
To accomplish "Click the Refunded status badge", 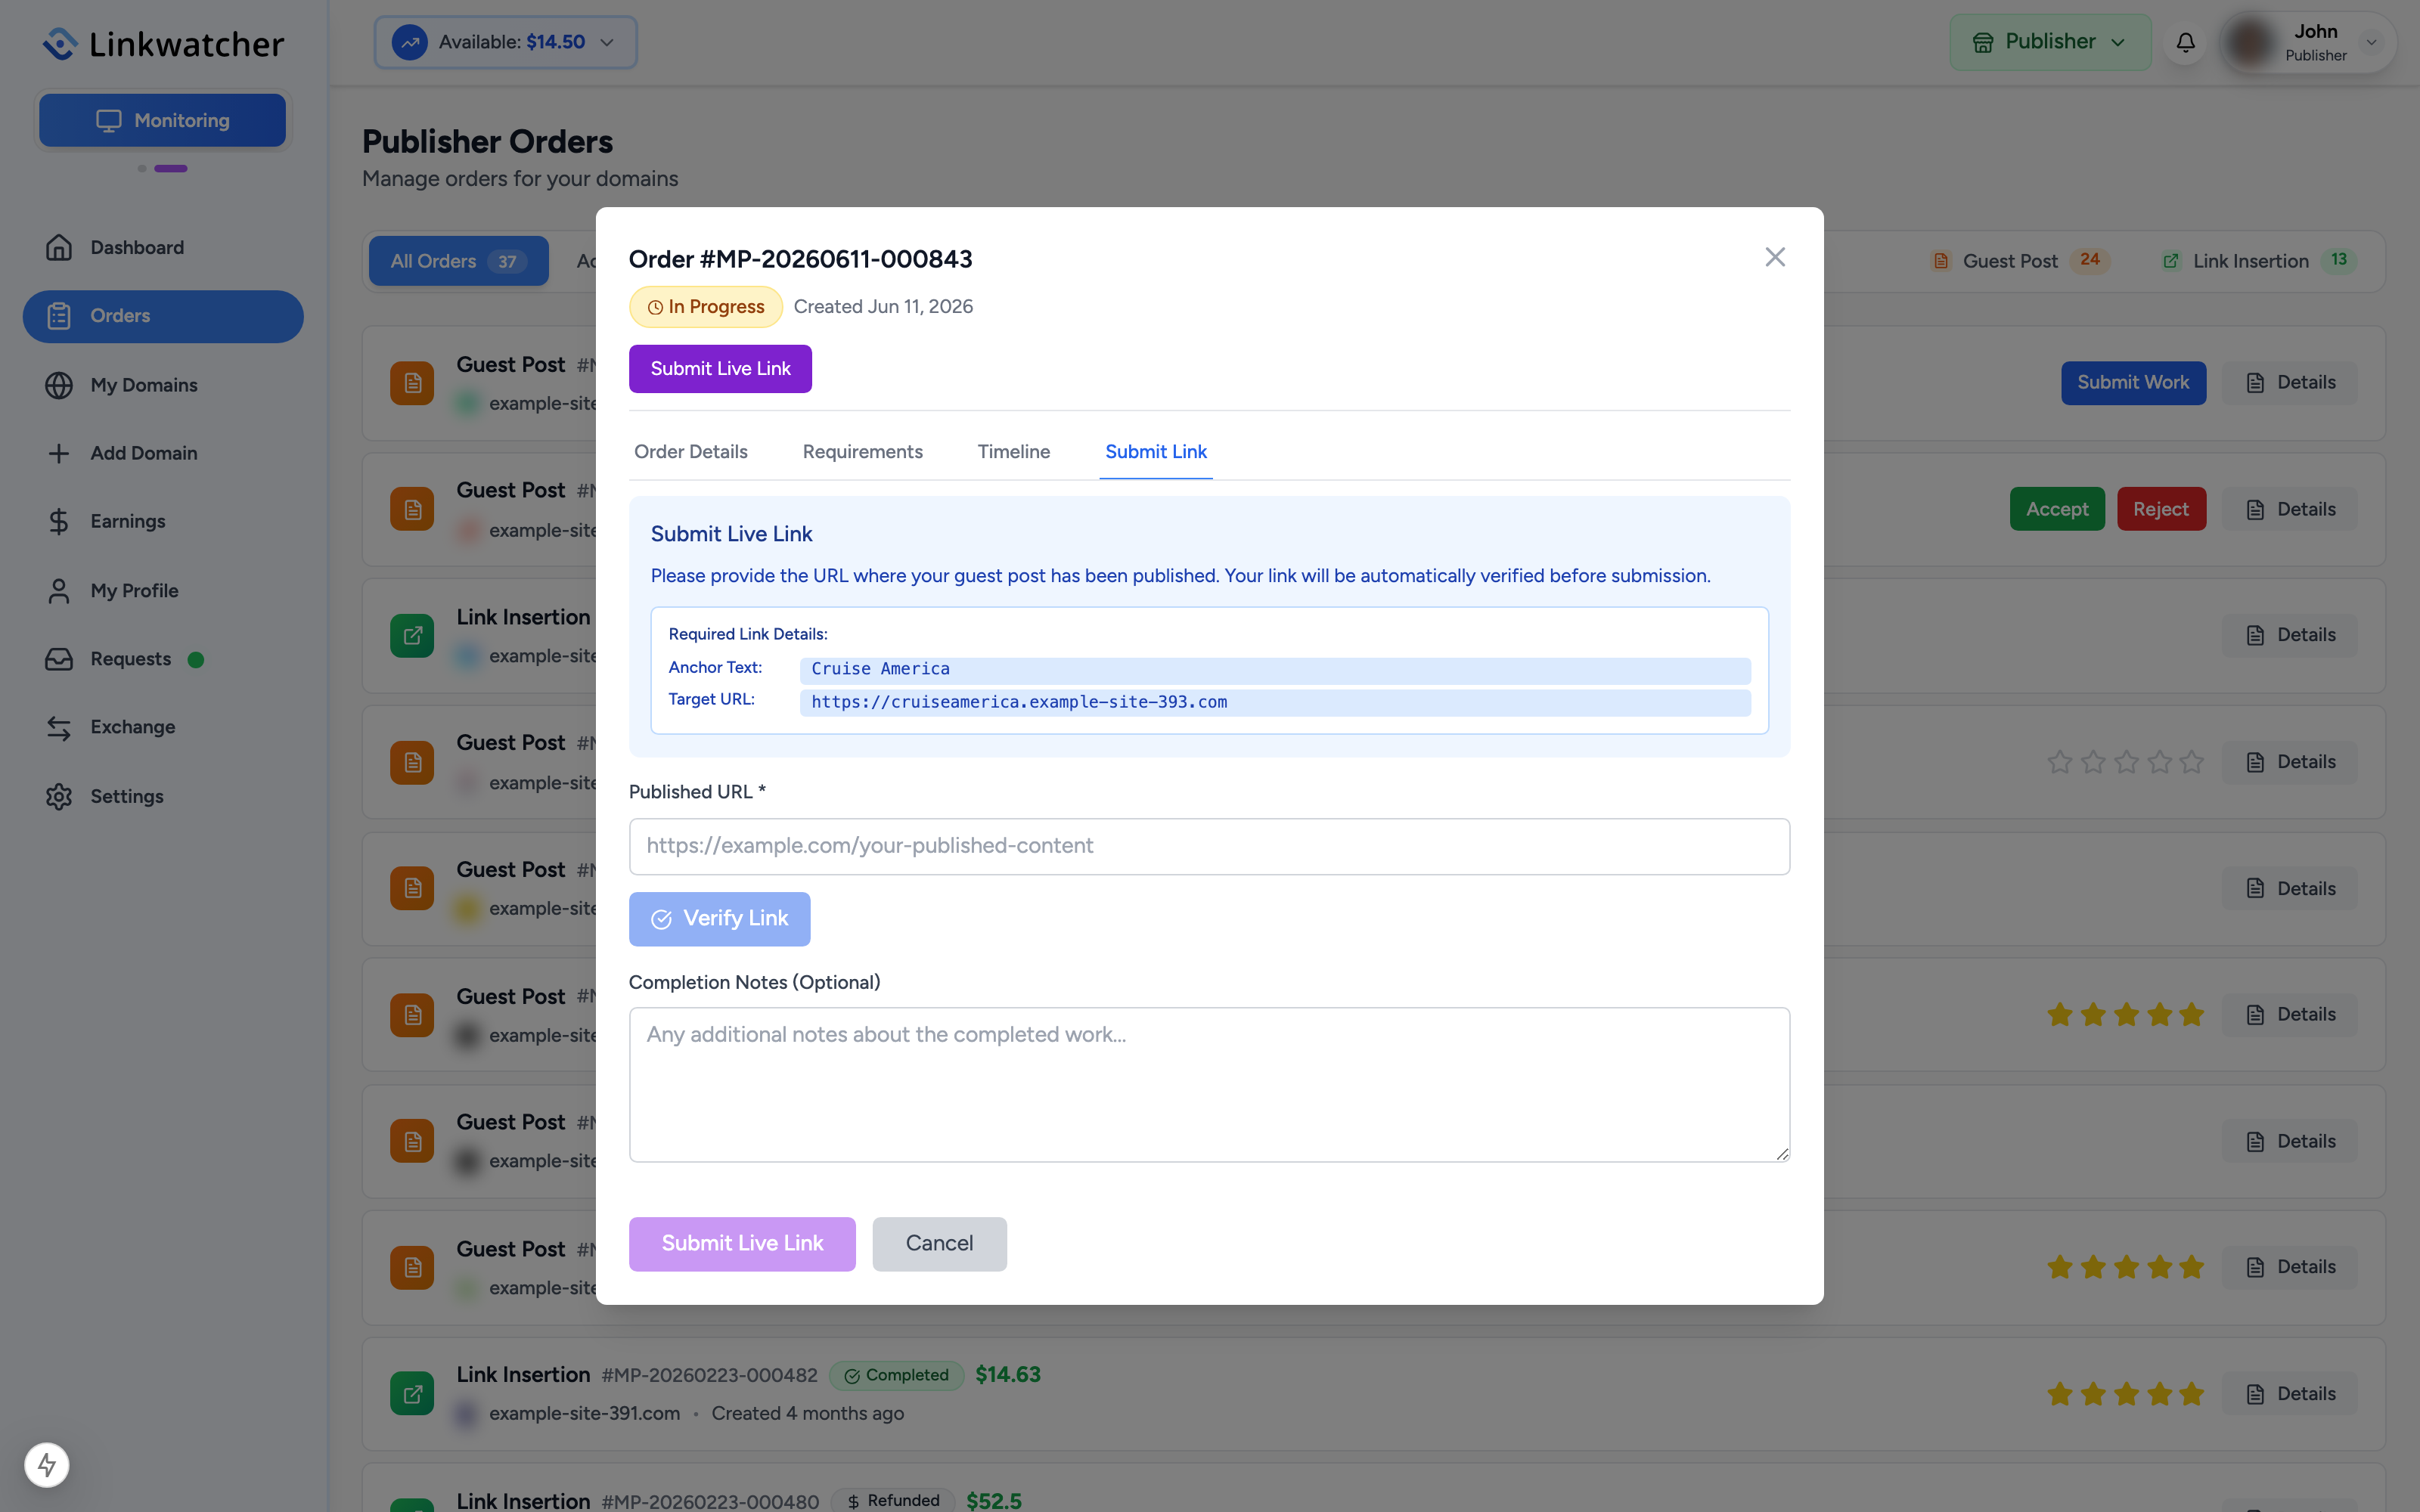I will [892, 1500].
